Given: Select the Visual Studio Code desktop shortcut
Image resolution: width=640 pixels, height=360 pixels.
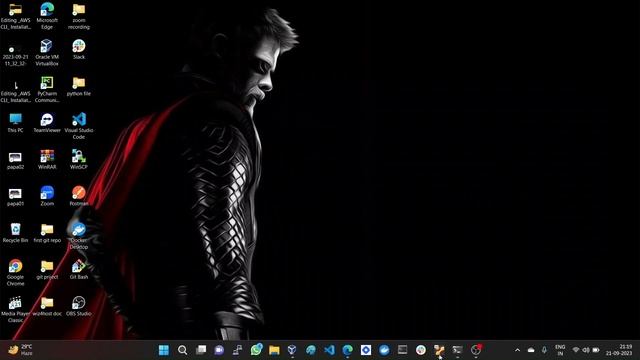Looking at the screenshot, I should 79,126.
